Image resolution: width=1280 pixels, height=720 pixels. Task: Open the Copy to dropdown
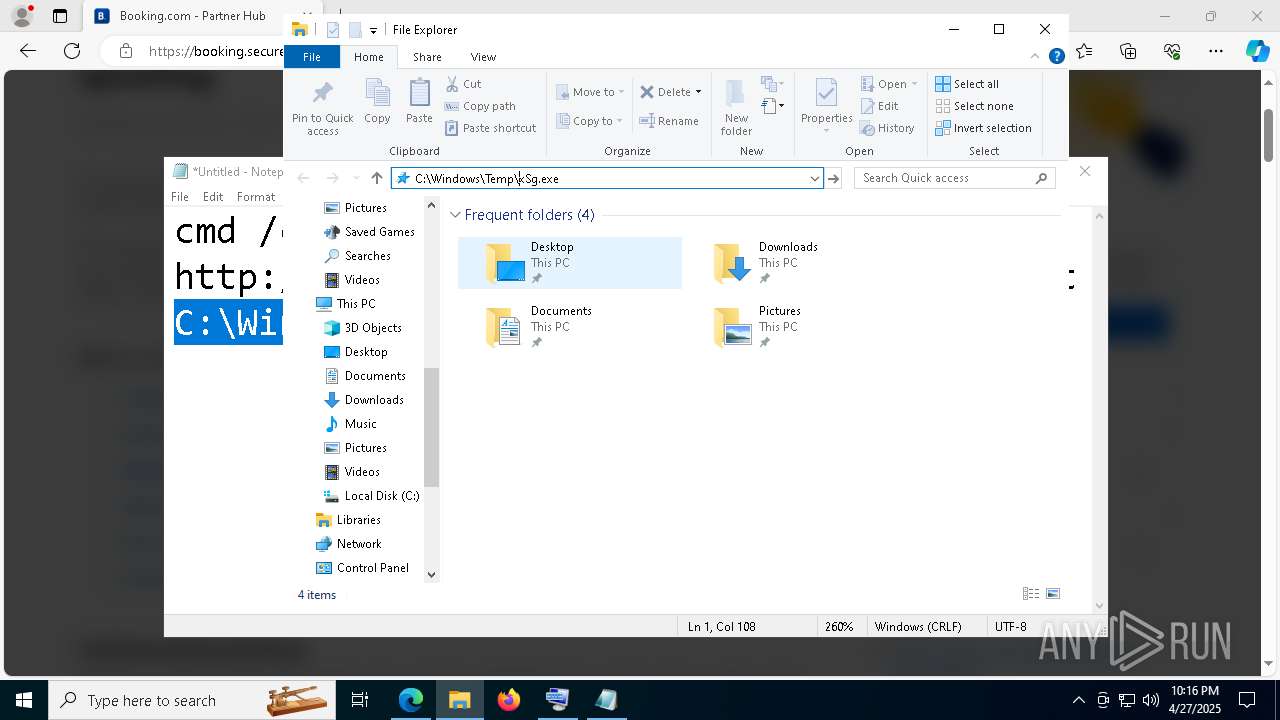(589, 121)
